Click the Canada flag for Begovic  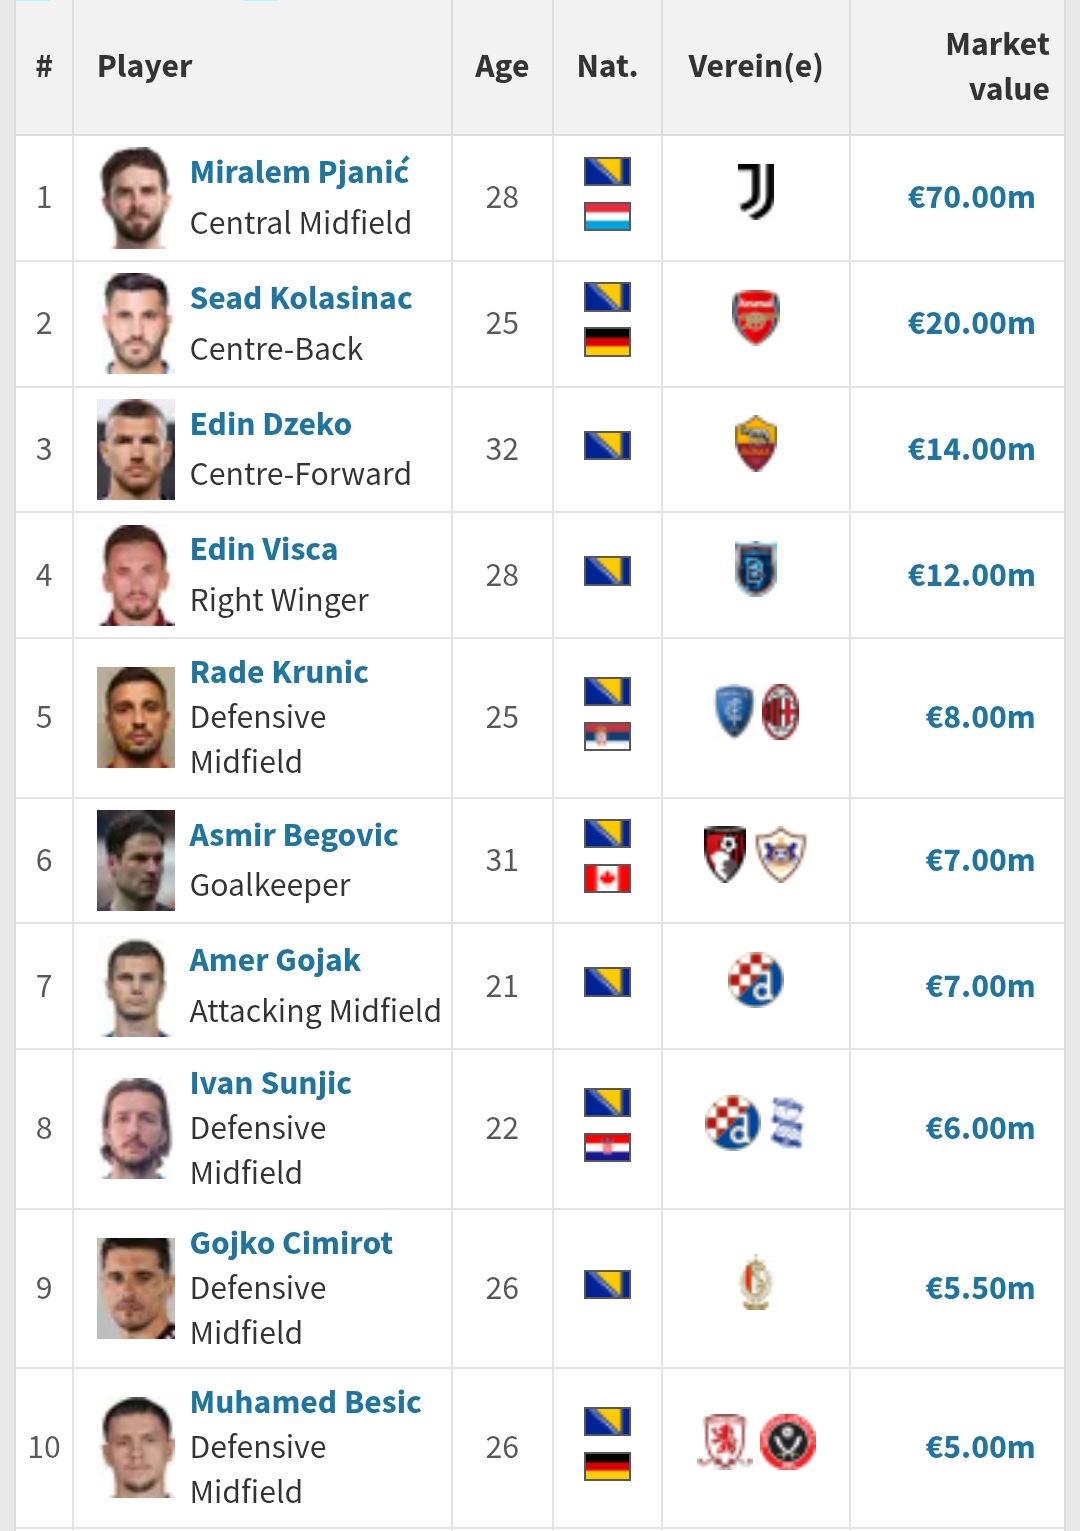(x=607, y=879)
